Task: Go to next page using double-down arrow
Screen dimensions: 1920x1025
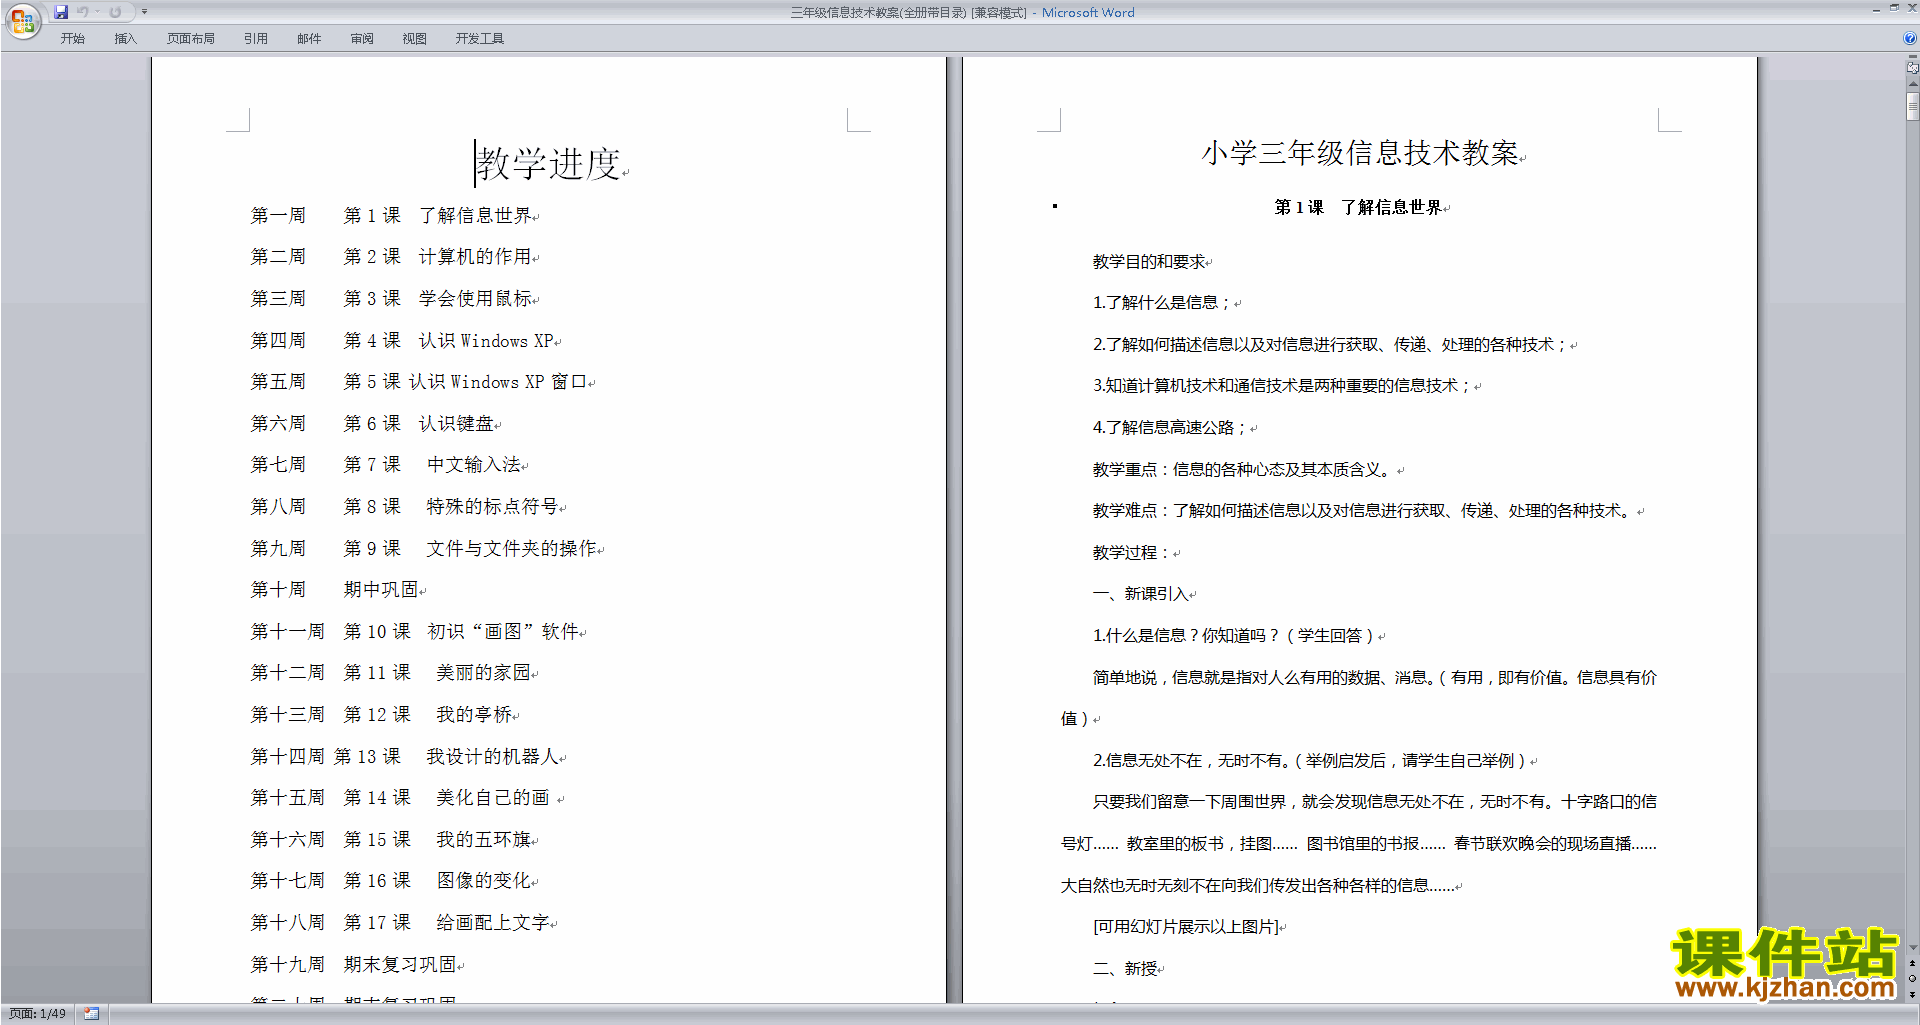Action: tap(1912, 994)
